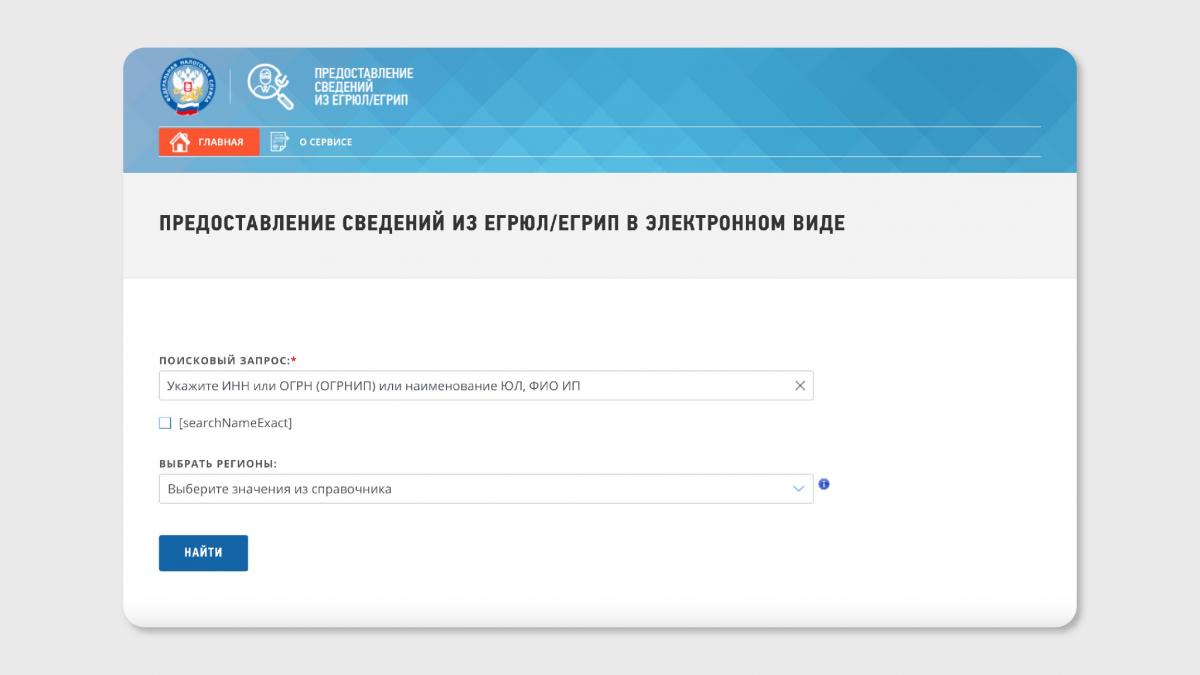This screenshot has width=1200, height=675.
Task: Tick the [searchNameExact] checkbox
Action: (x=165, y=423)
